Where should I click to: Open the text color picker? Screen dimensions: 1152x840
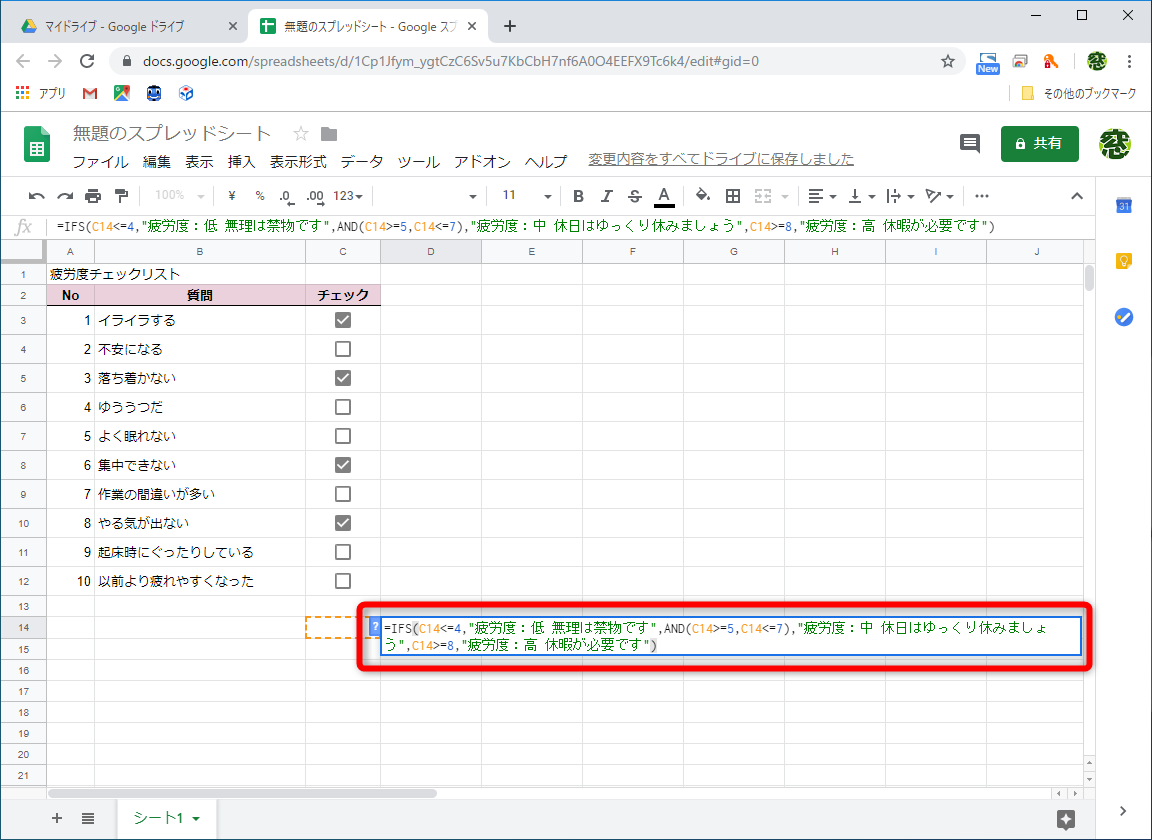(x=664, y=196)
